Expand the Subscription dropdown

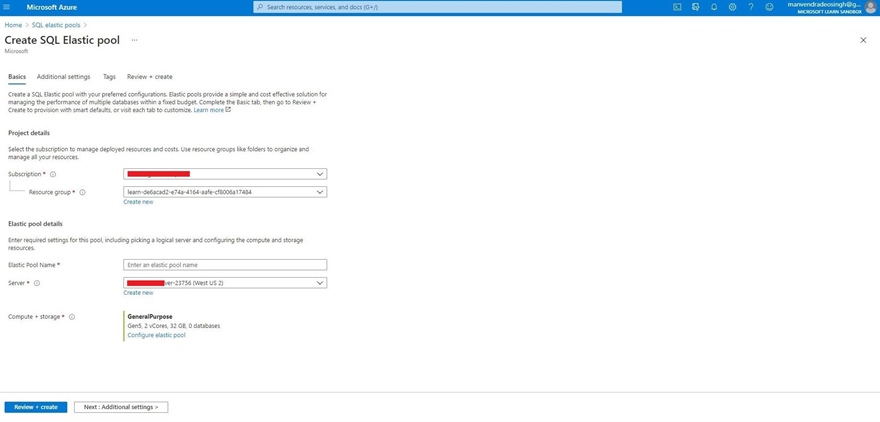pyautogui.click(x=225, y=174)
